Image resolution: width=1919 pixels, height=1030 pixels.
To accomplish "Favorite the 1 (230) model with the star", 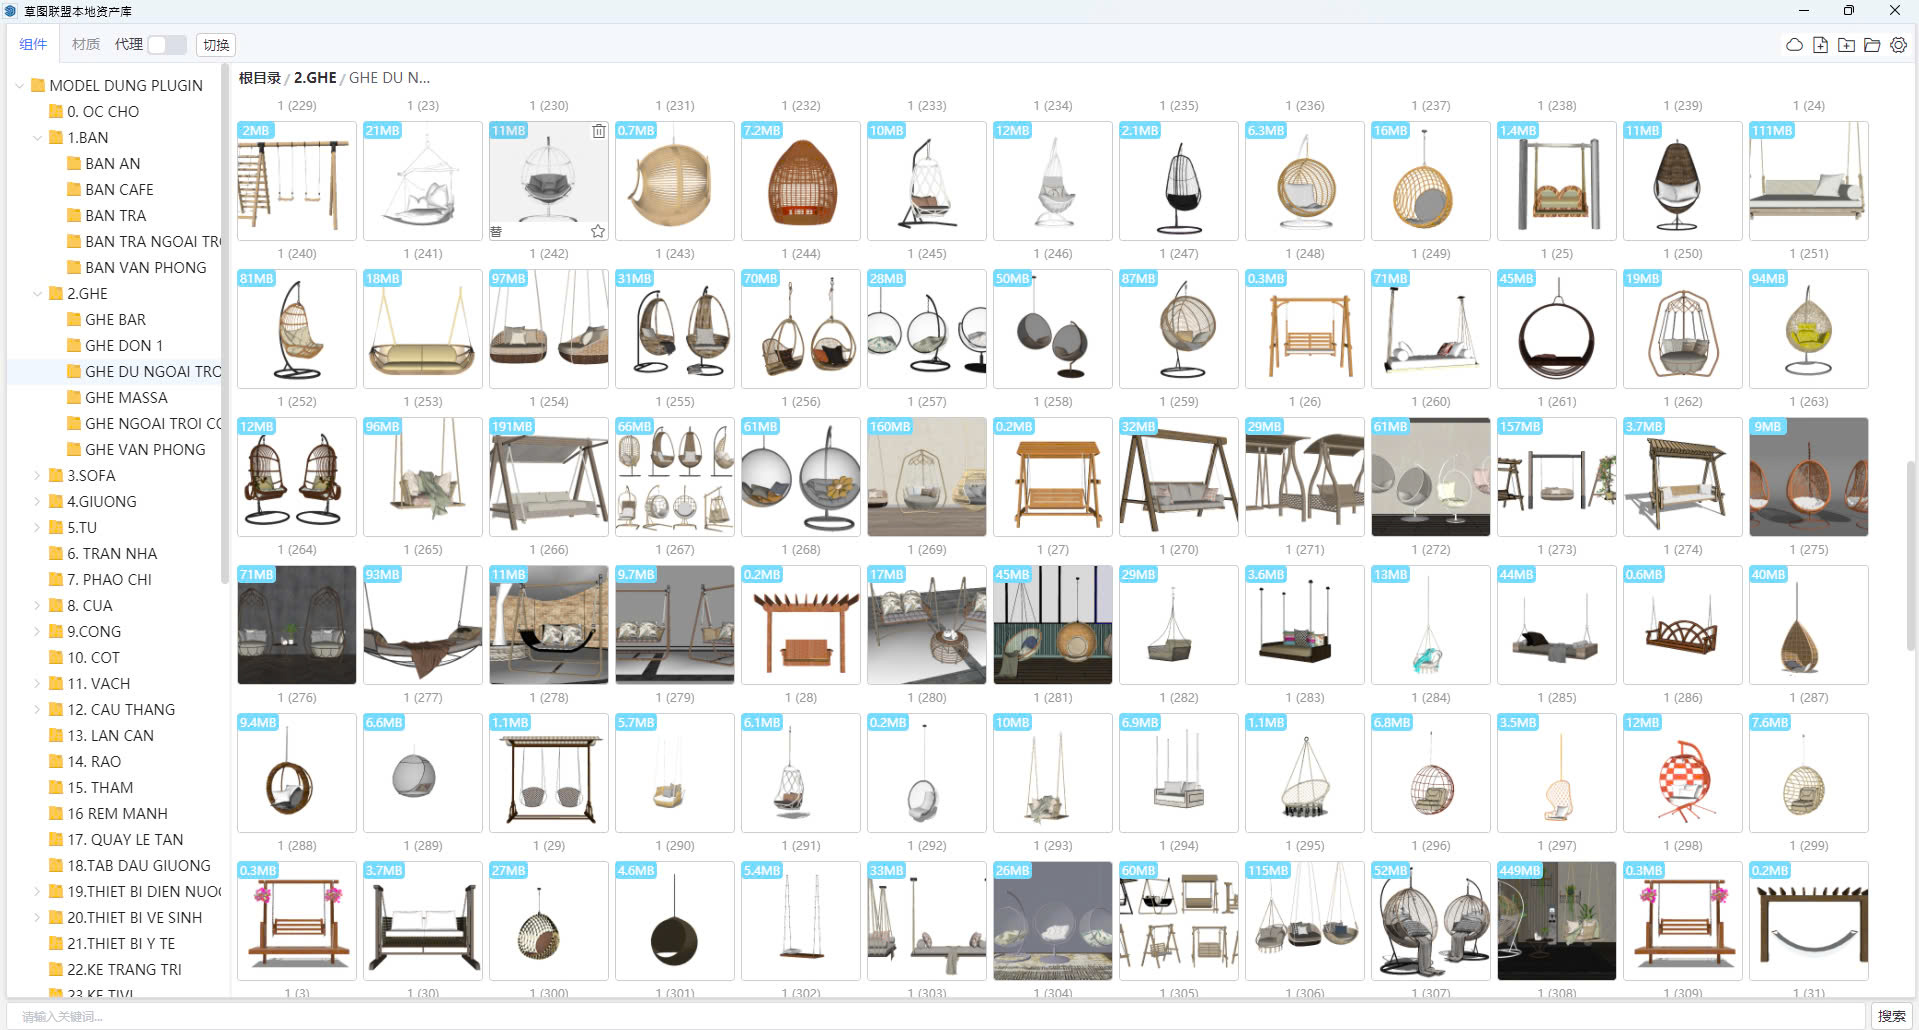I will (598, 231).
